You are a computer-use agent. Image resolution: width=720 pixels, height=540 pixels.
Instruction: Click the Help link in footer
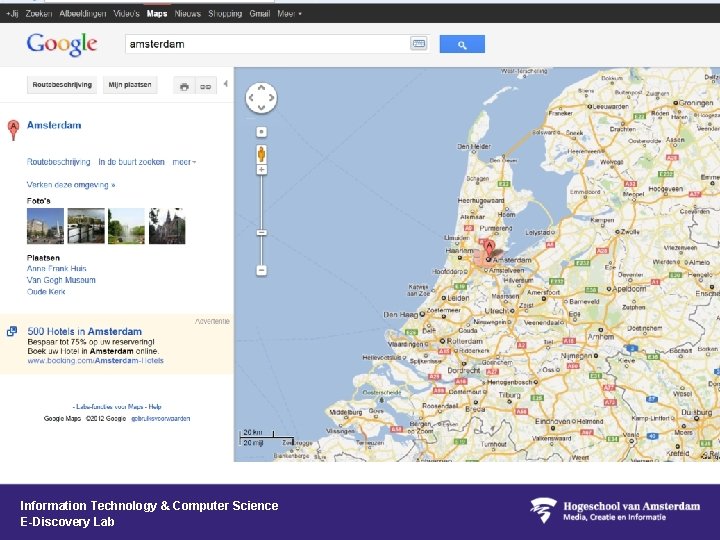click(x=155, y=407)
